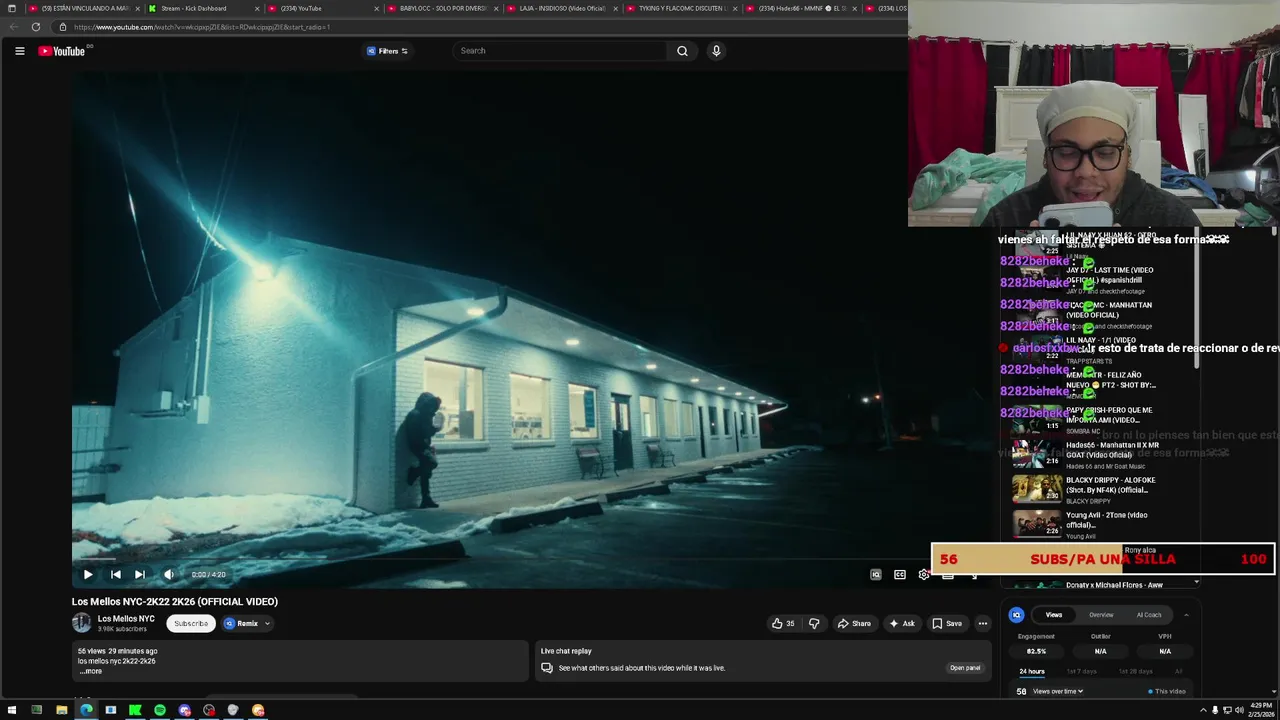Expand description with ...more

(x=91, y=671)
